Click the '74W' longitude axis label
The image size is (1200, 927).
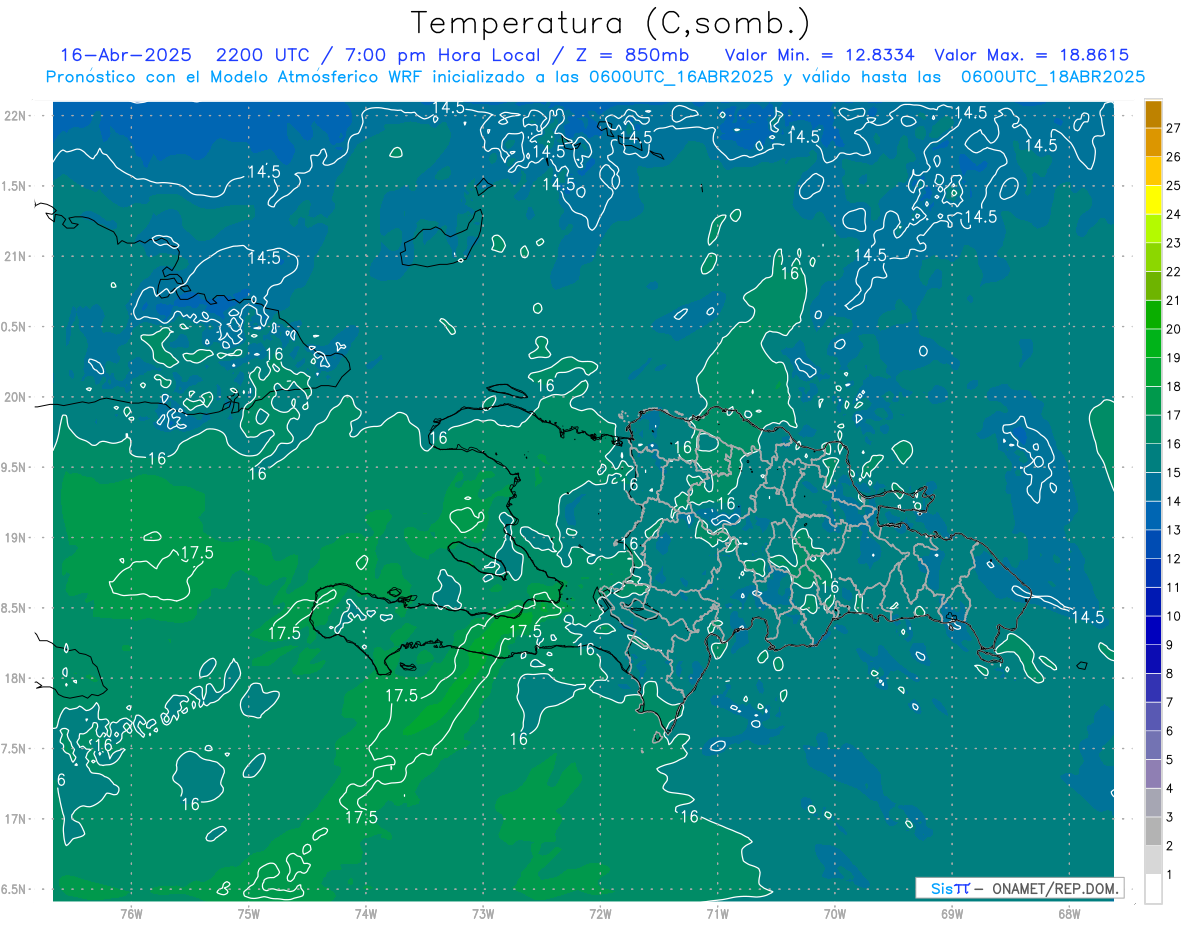click(x=365, y=914)
